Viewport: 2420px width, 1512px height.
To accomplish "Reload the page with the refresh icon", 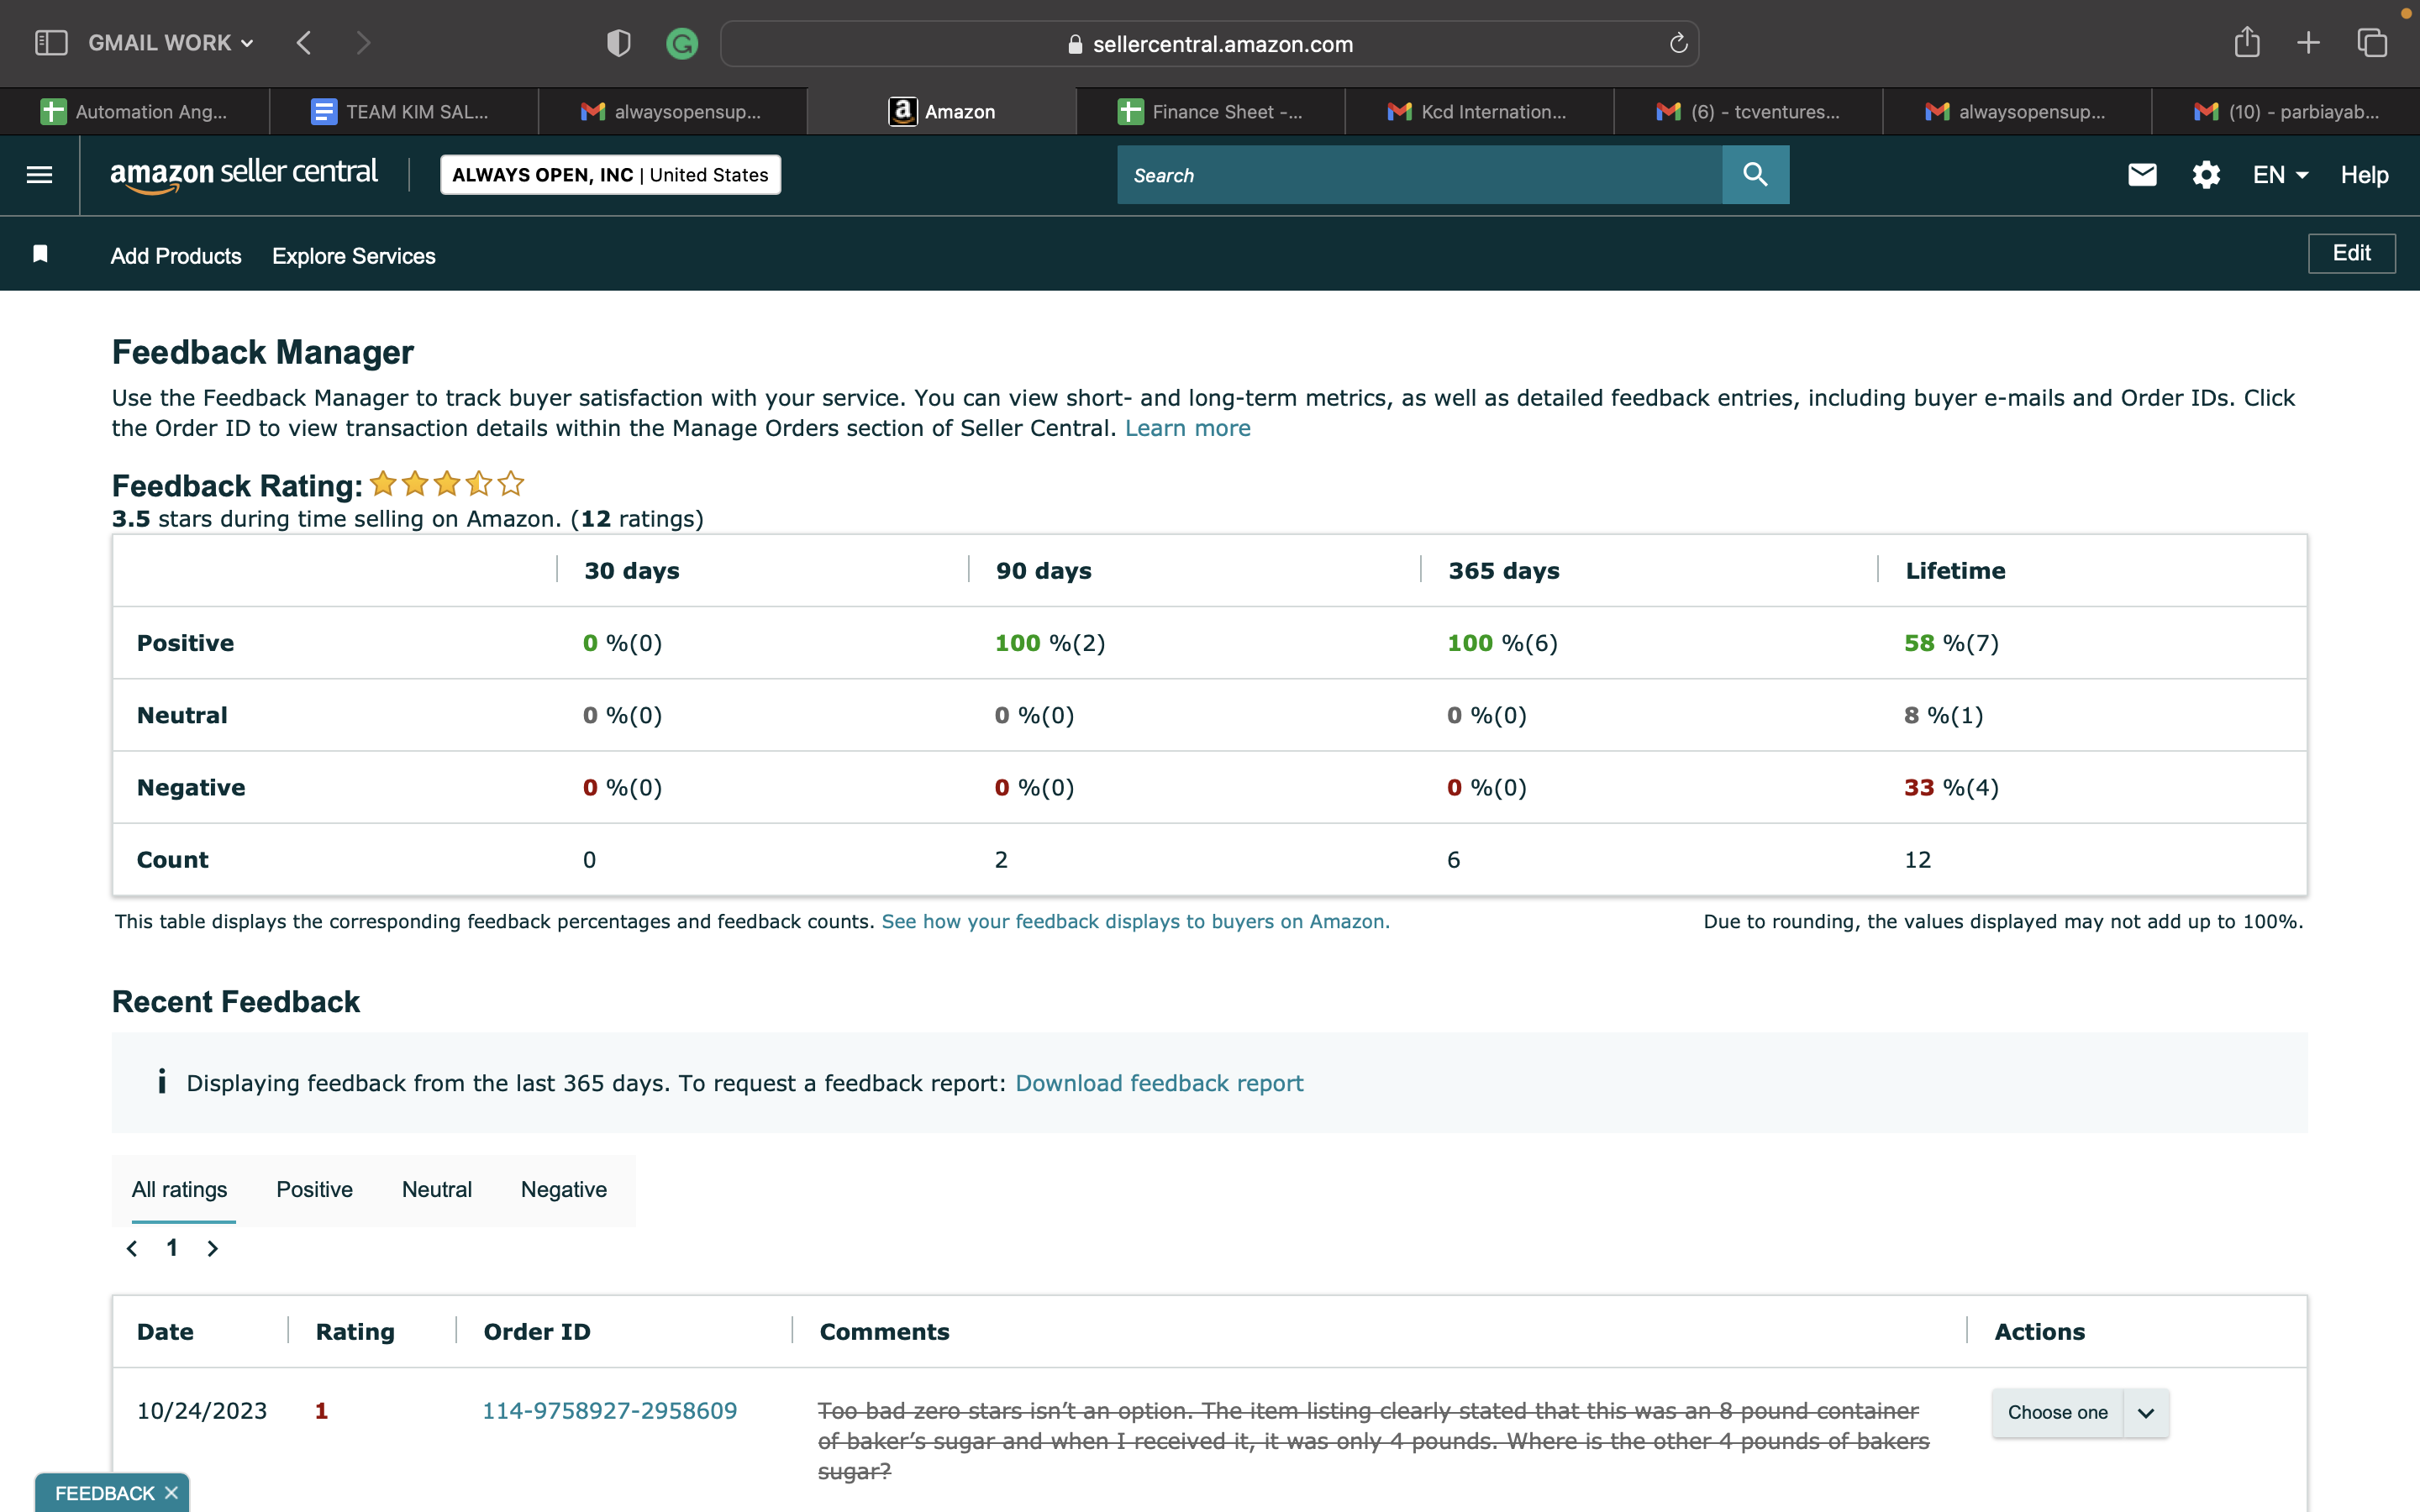I will (1678, 43).
